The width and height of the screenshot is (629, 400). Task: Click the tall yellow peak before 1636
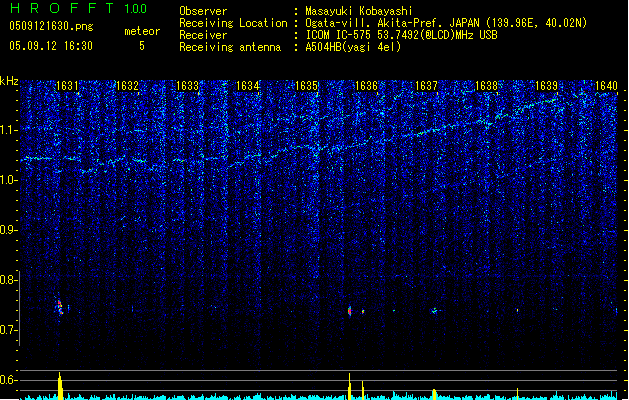(350, 386)
